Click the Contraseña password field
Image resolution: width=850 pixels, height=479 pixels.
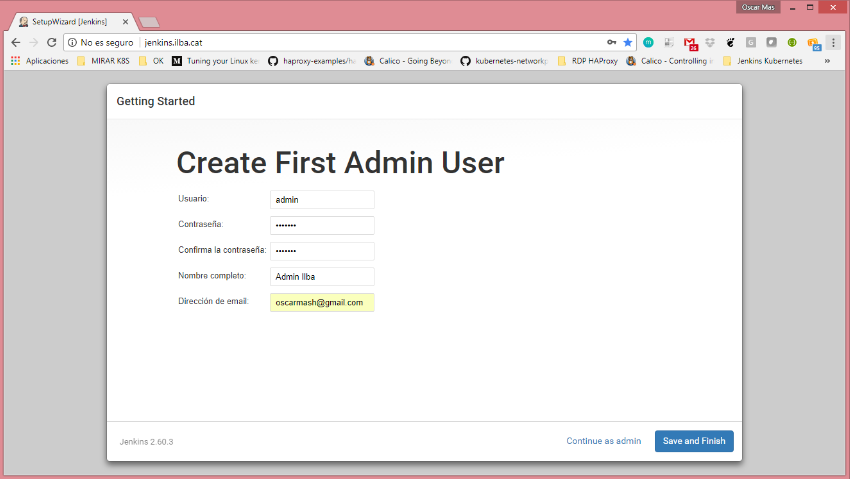[322, 225]
